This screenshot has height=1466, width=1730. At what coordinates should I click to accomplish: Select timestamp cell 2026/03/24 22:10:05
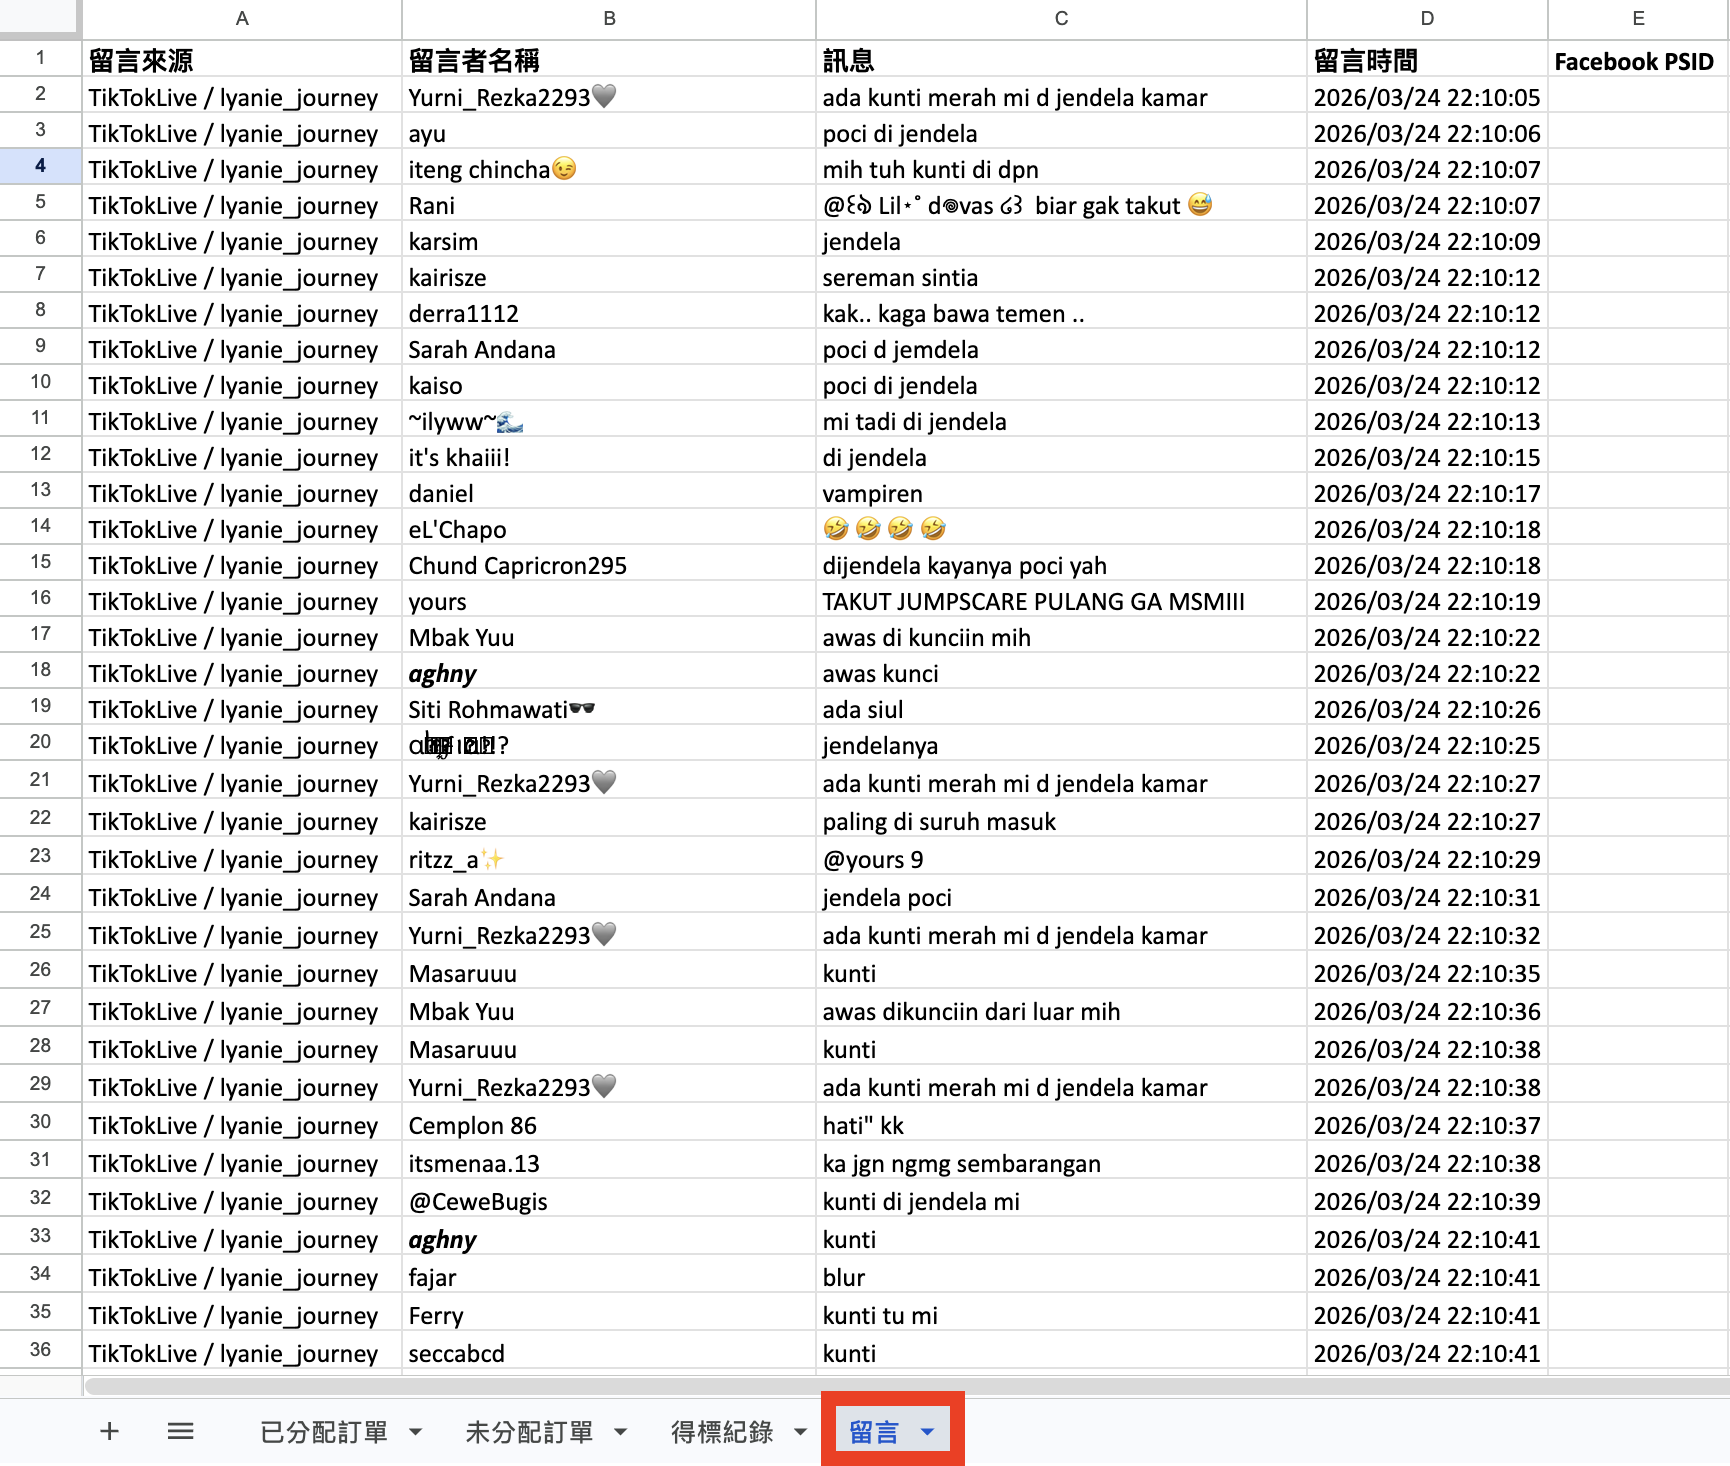pos(1427,97)
